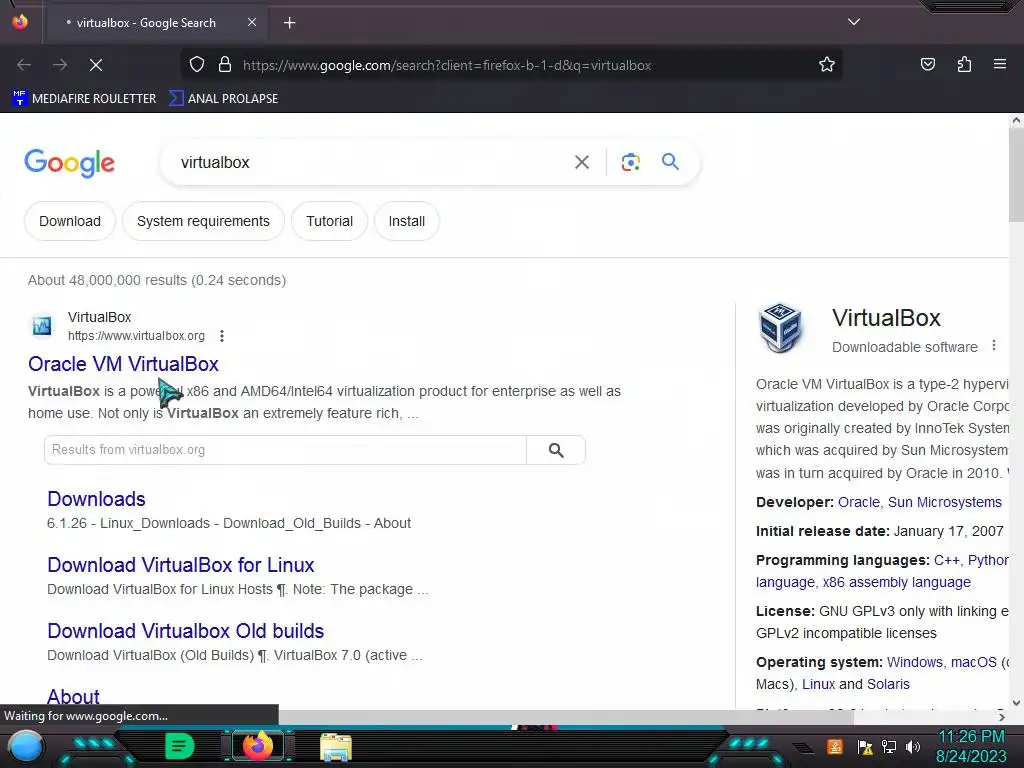Open the C++ programming language link
Image resolution: width=1024 pixels, height=768 pixels.
click(x=946, y=560)
